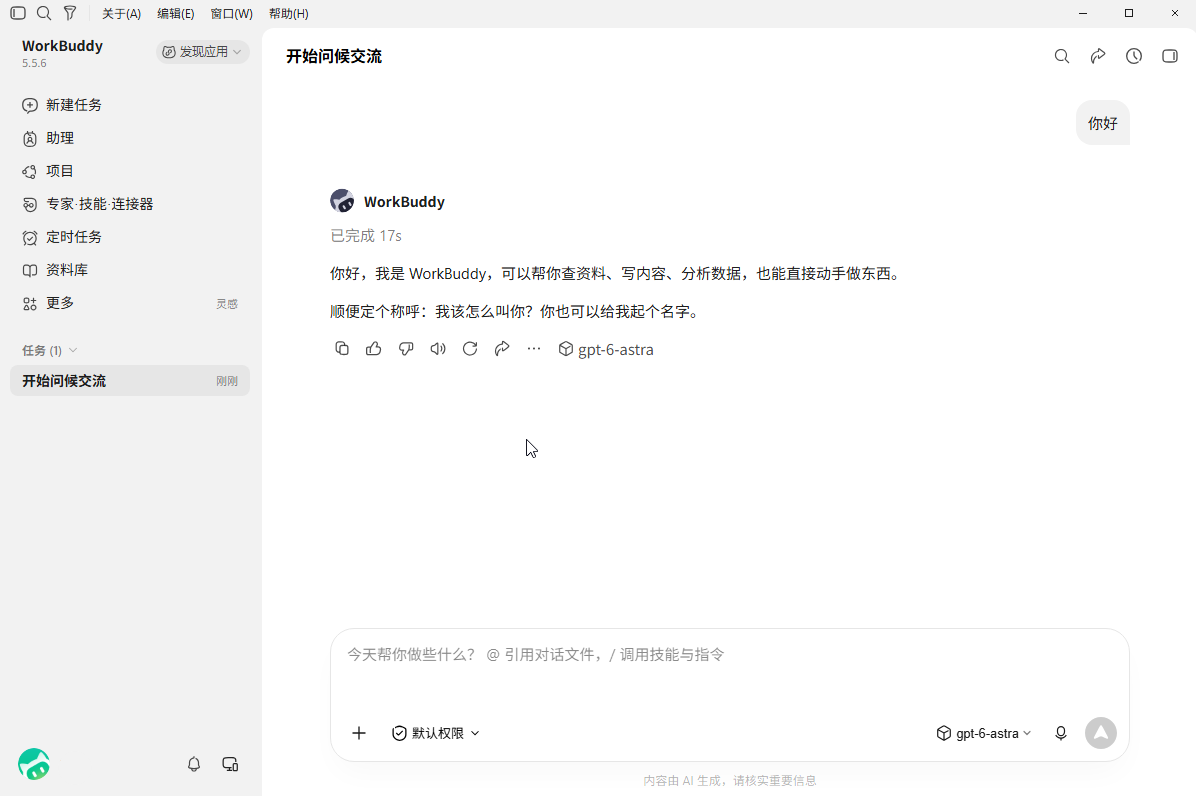
Task: Share conversation via header share icon
Action: pos(1098,56)
